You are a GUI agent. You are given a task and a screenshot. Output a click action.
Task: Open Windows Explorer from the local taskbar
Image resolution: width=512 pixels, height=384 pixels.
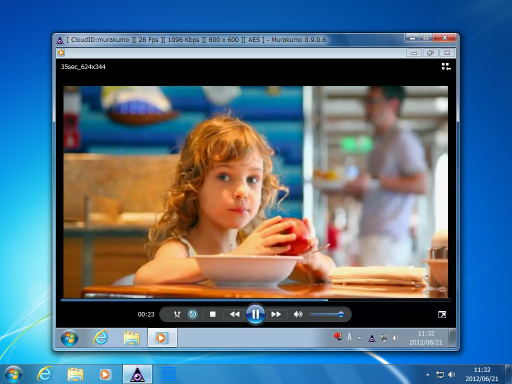[x=75, y=374]
